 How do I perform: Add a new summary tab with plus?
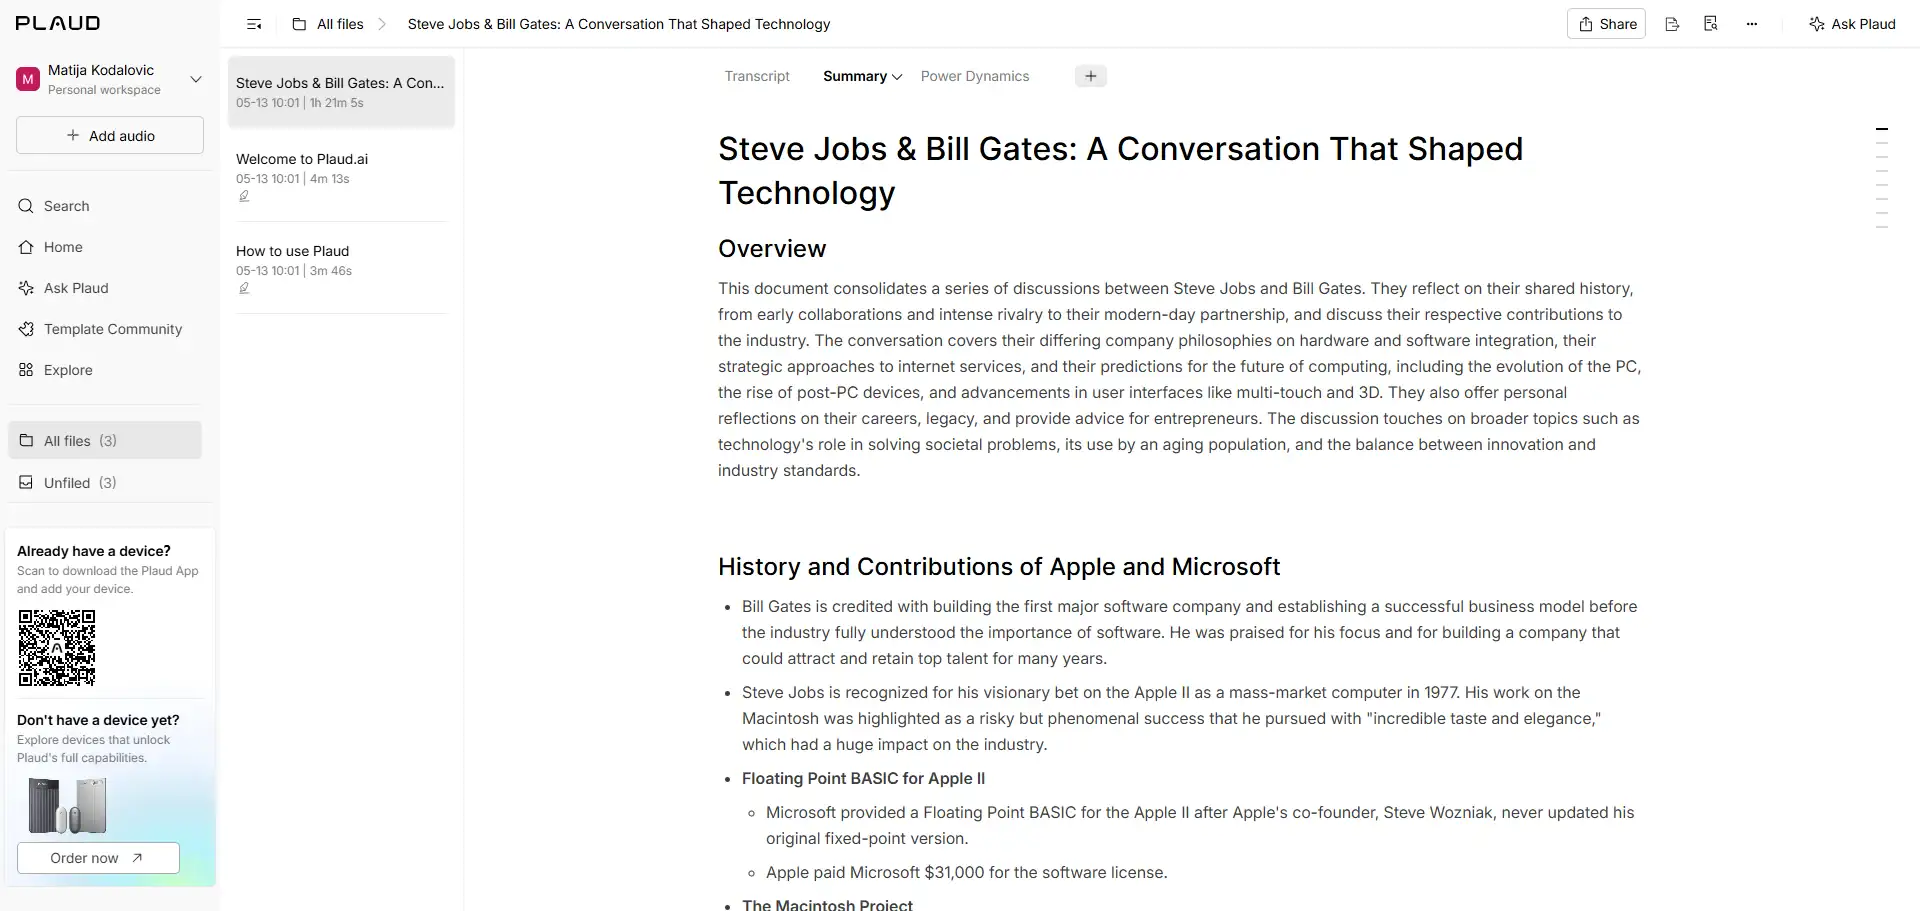point(1091,76)
